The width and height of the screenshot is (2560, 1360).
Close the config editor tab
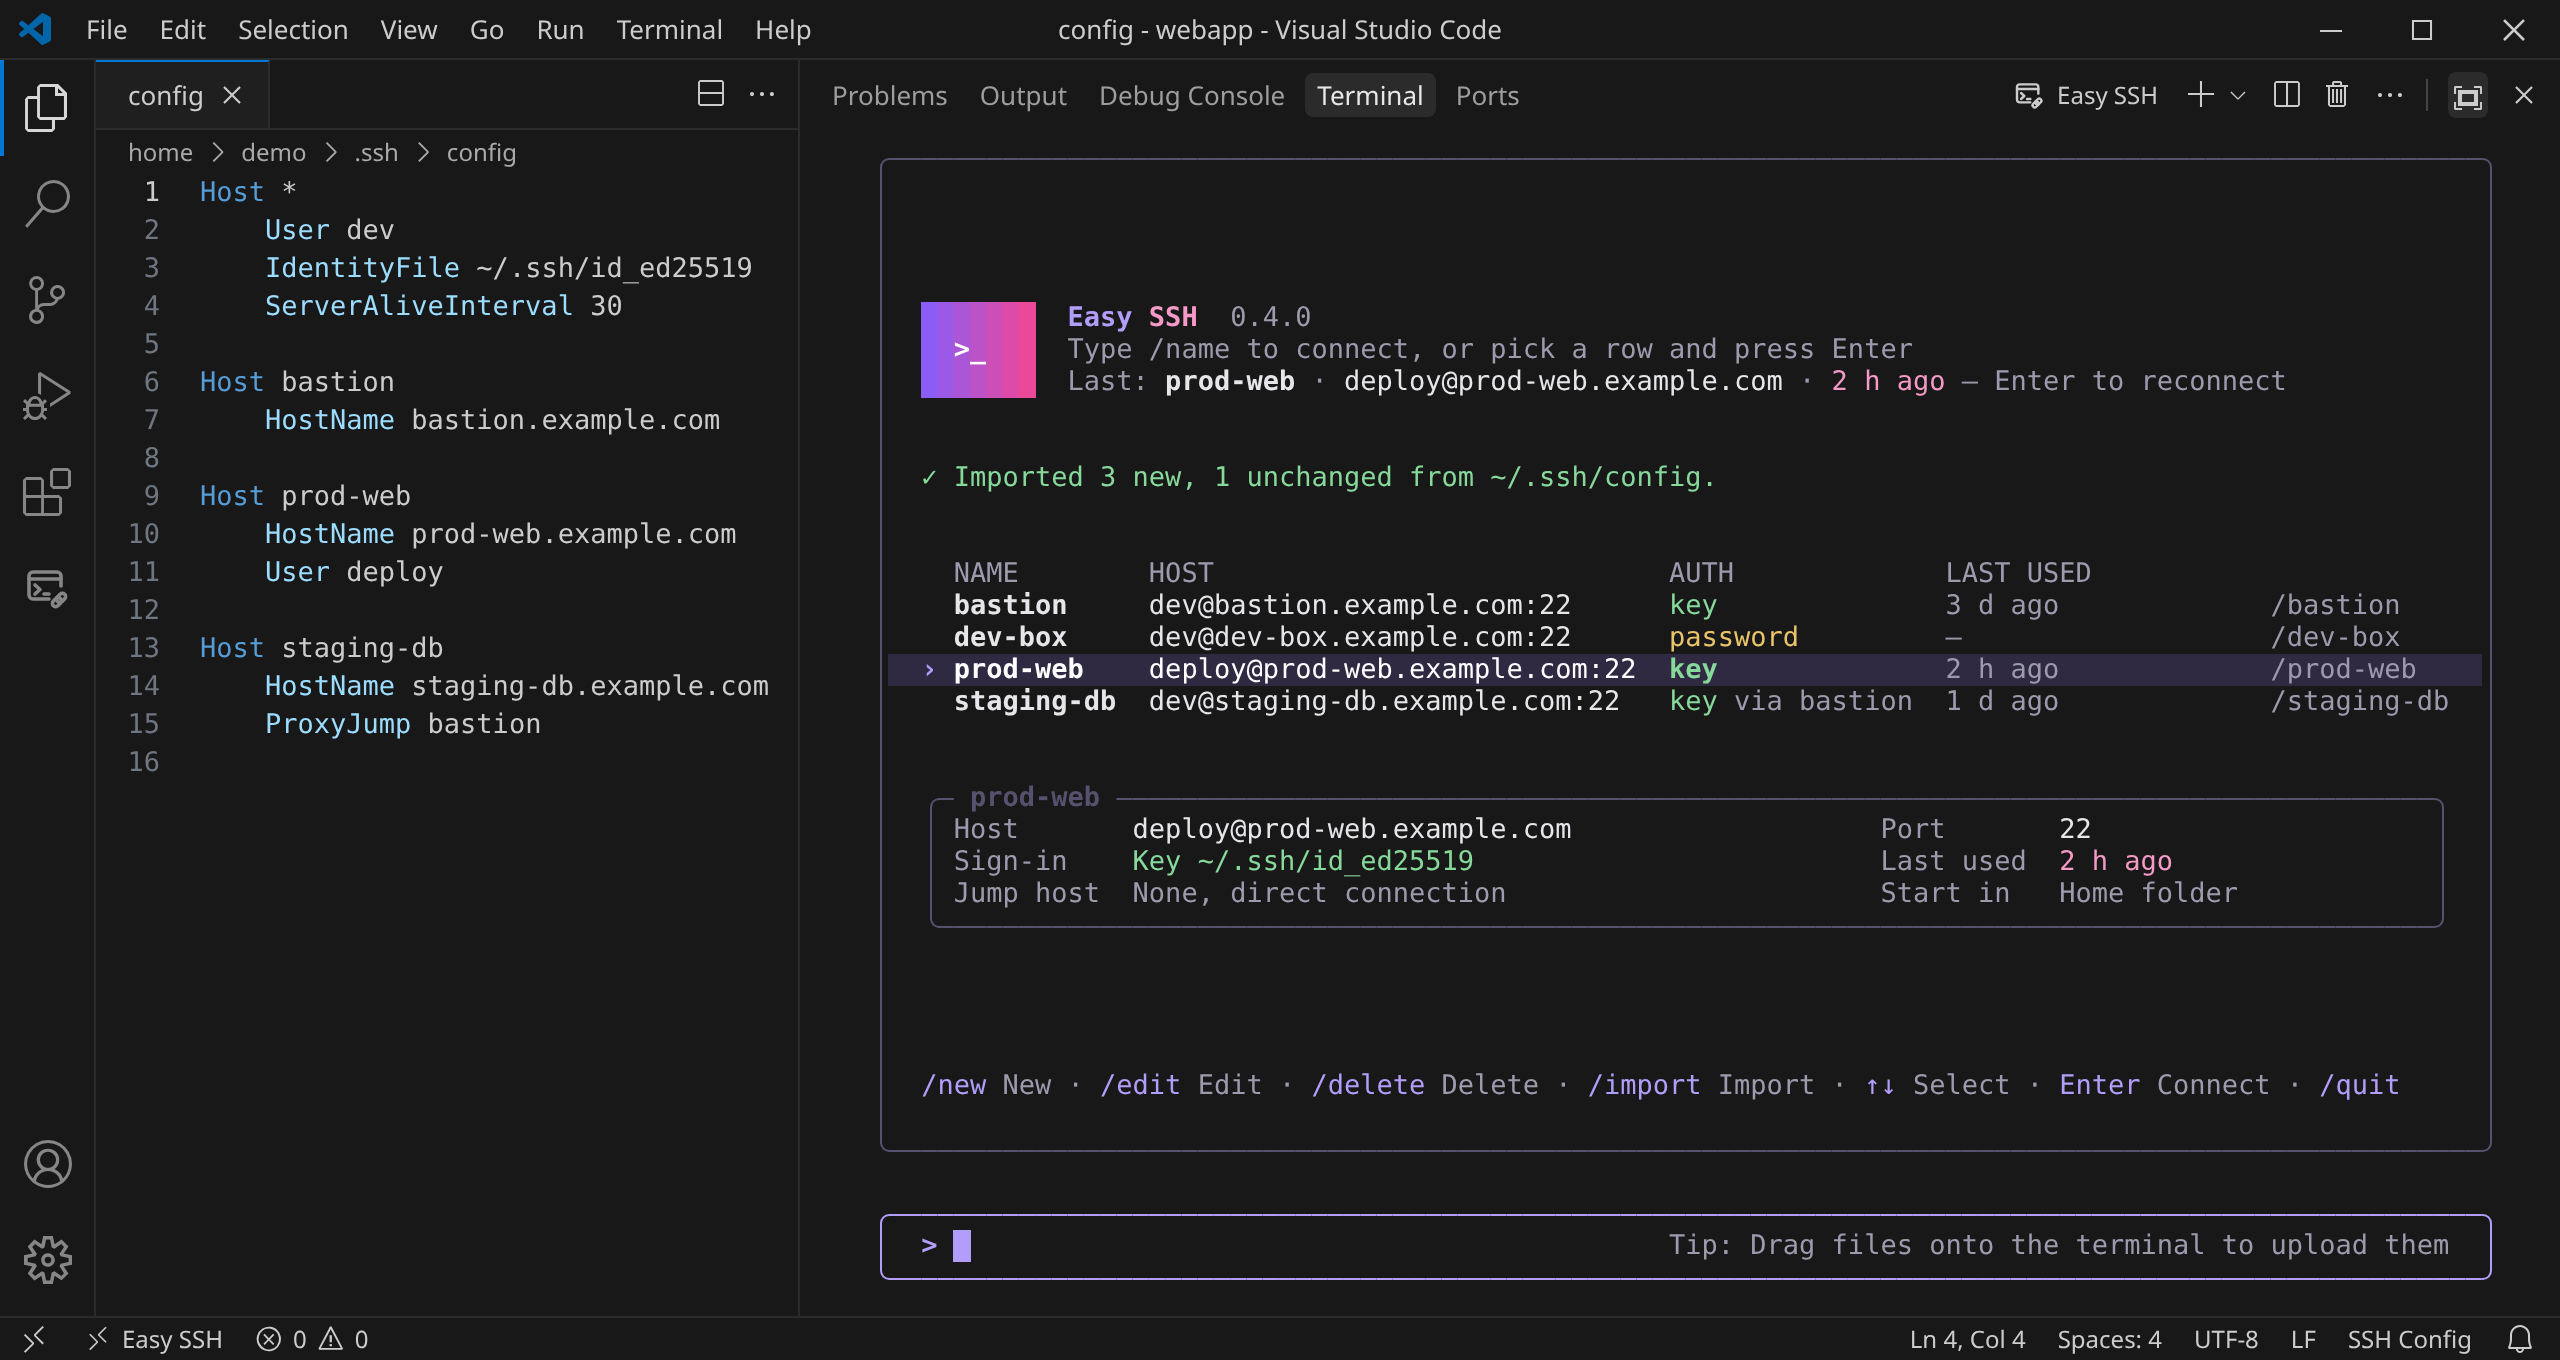232,95
